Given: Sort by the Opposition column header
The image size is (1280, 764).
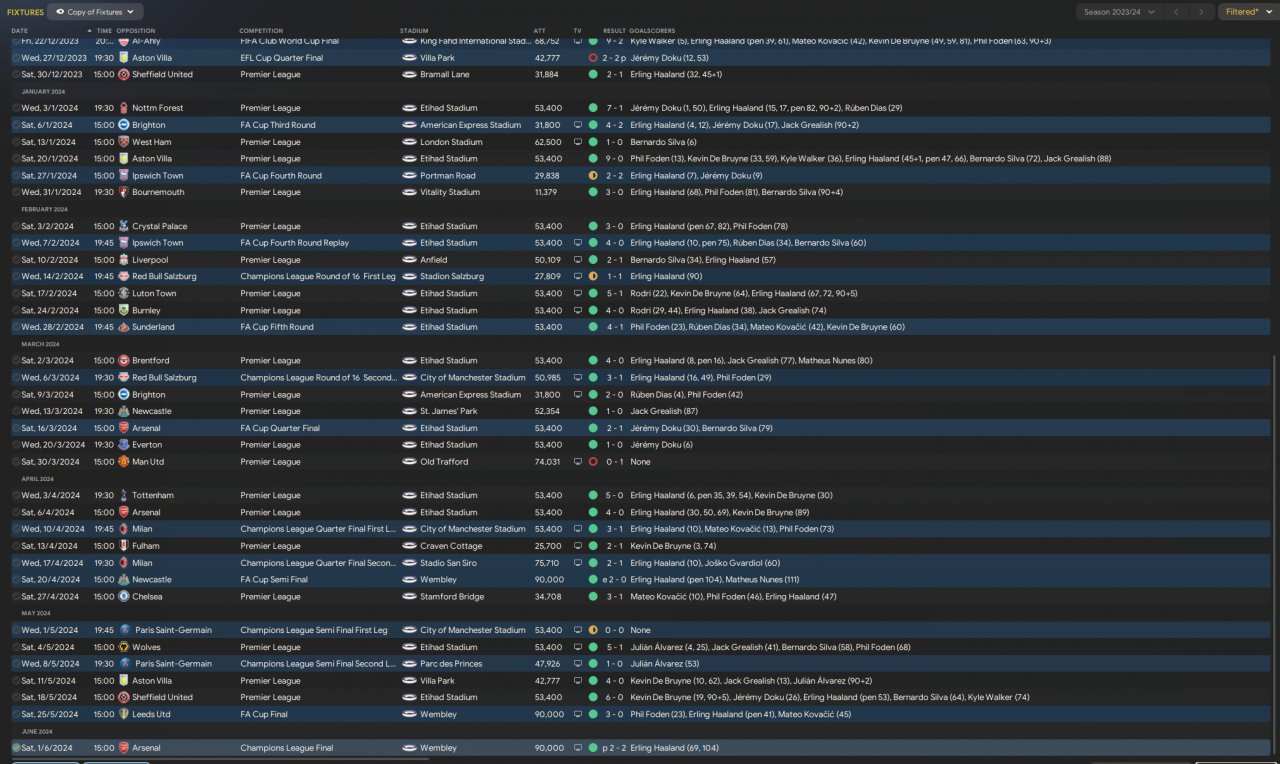Looking at the screenshot, I should click(x=136, y=31).
